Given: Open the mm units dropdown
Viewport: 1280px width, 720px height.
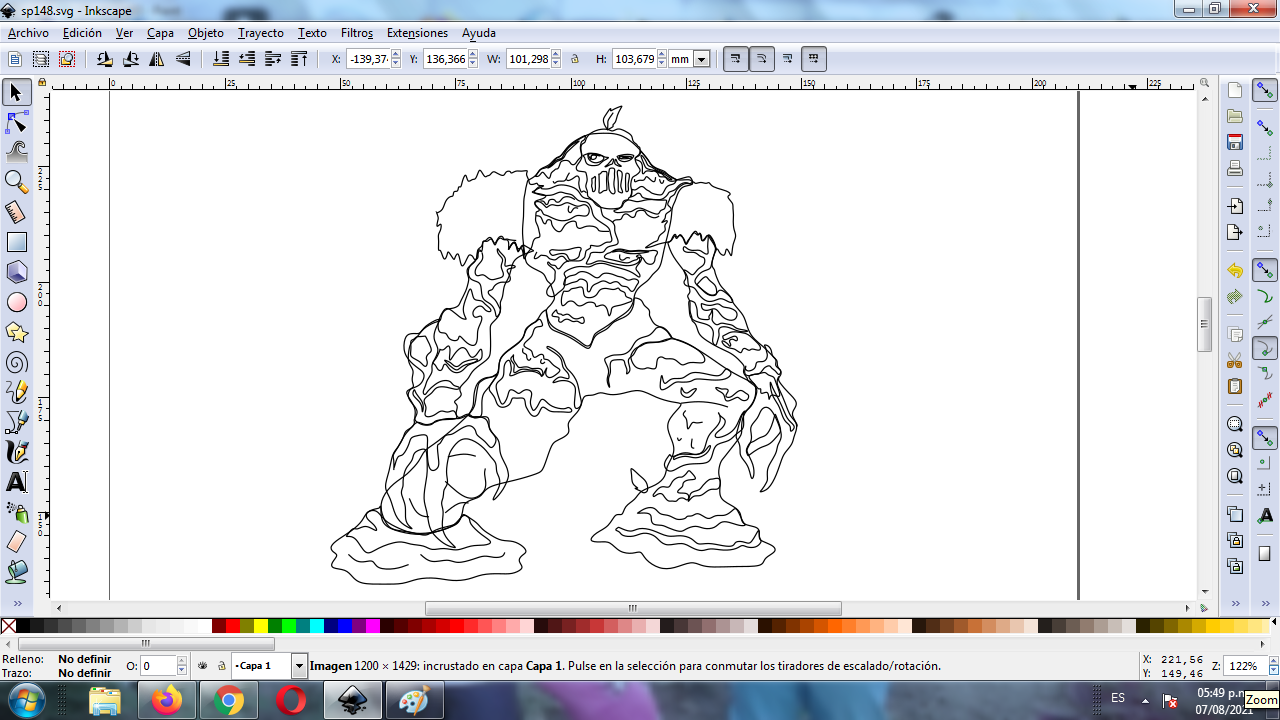Looking at the screenshot, I should tap(701, 59).
